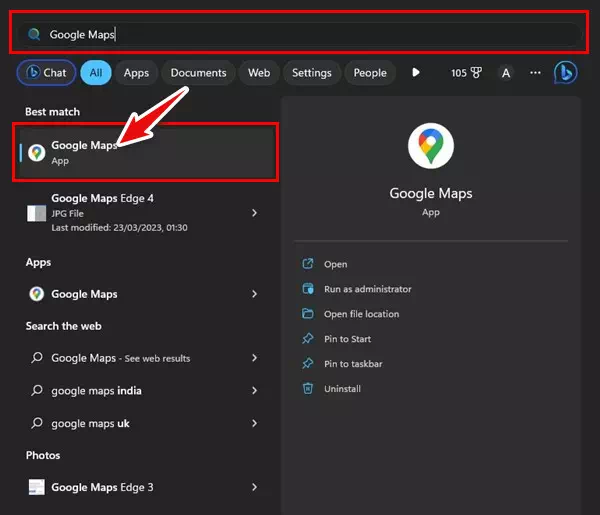Expand Google Maps Edge 3 chevron
This screenshot has width=600, height=515.
pyautogui.click(x=254, y=487)
